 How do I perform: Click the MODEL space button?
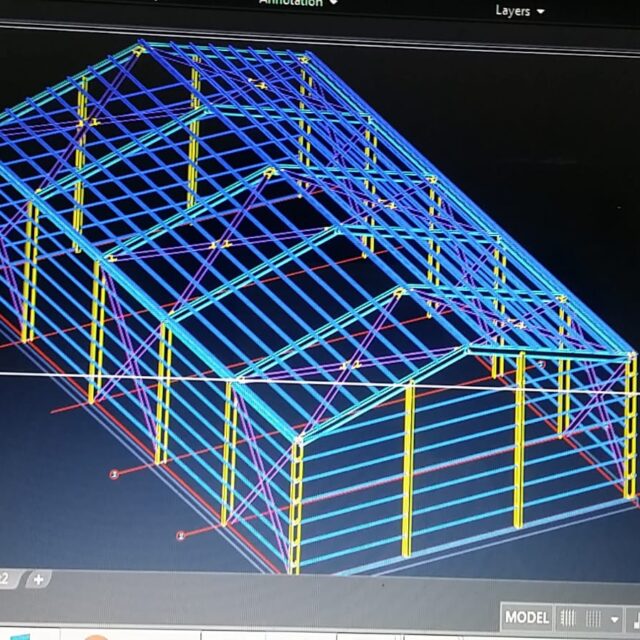527,617
